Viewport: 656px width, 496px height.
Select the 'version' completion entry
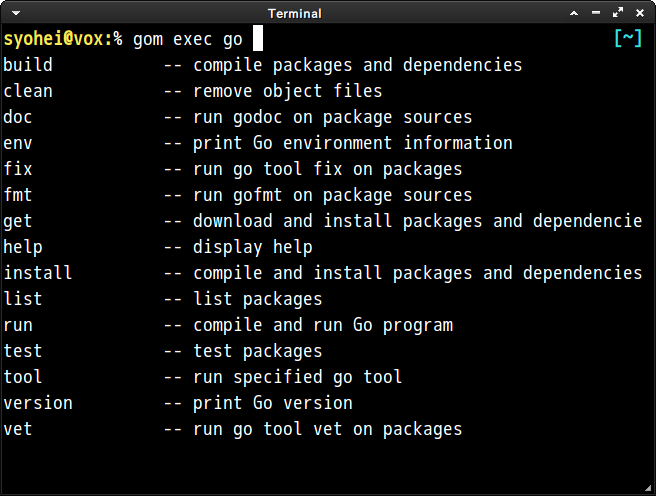(x=38, y=403)
